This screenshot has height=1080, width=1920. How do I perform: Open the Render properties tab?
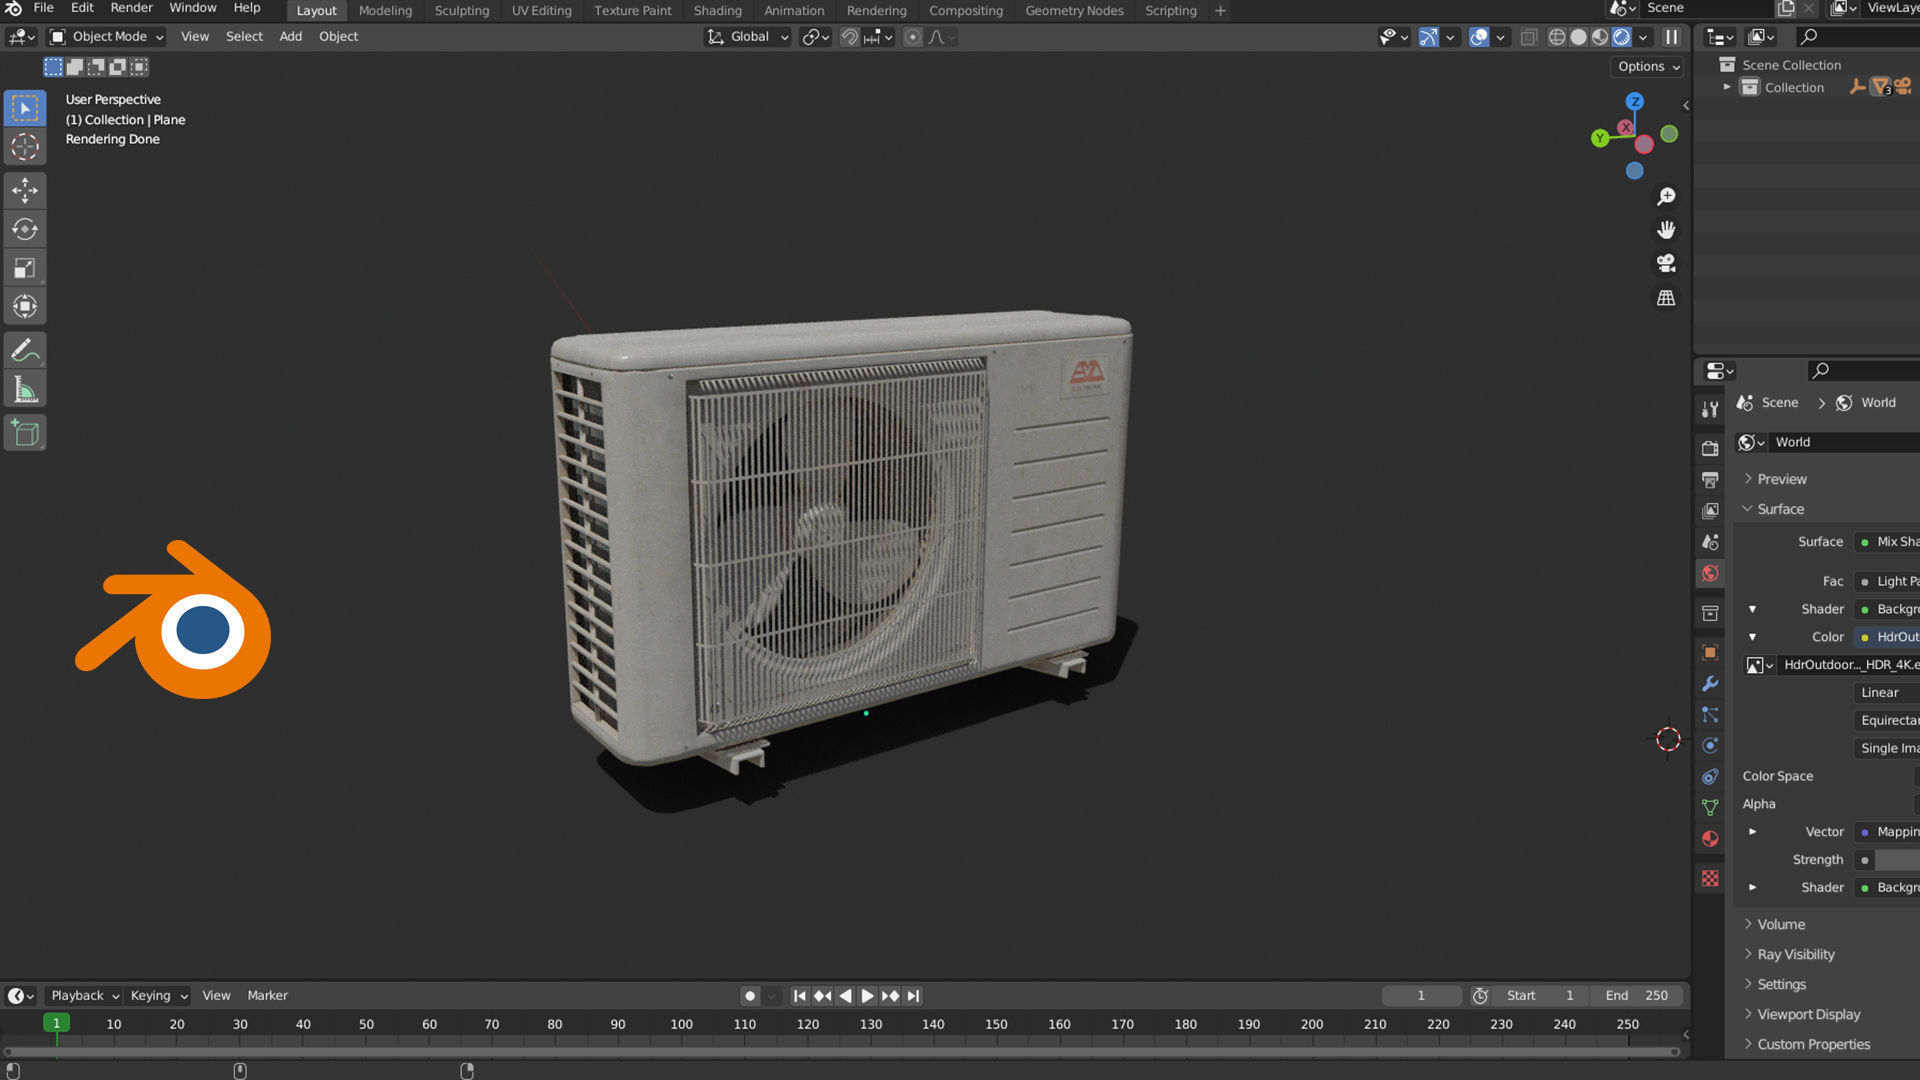pos(1711,449)
